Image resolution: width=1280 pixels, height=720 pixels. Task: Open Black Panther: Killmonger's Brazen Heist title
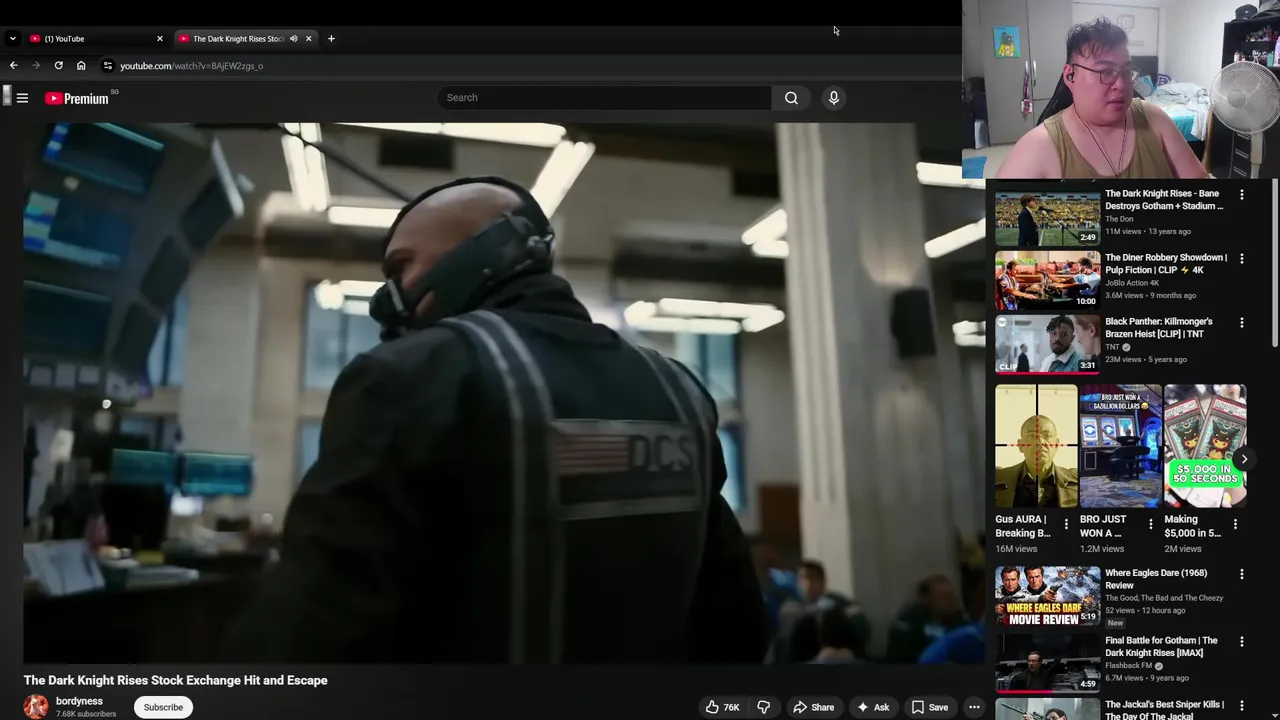(1159, 328)
